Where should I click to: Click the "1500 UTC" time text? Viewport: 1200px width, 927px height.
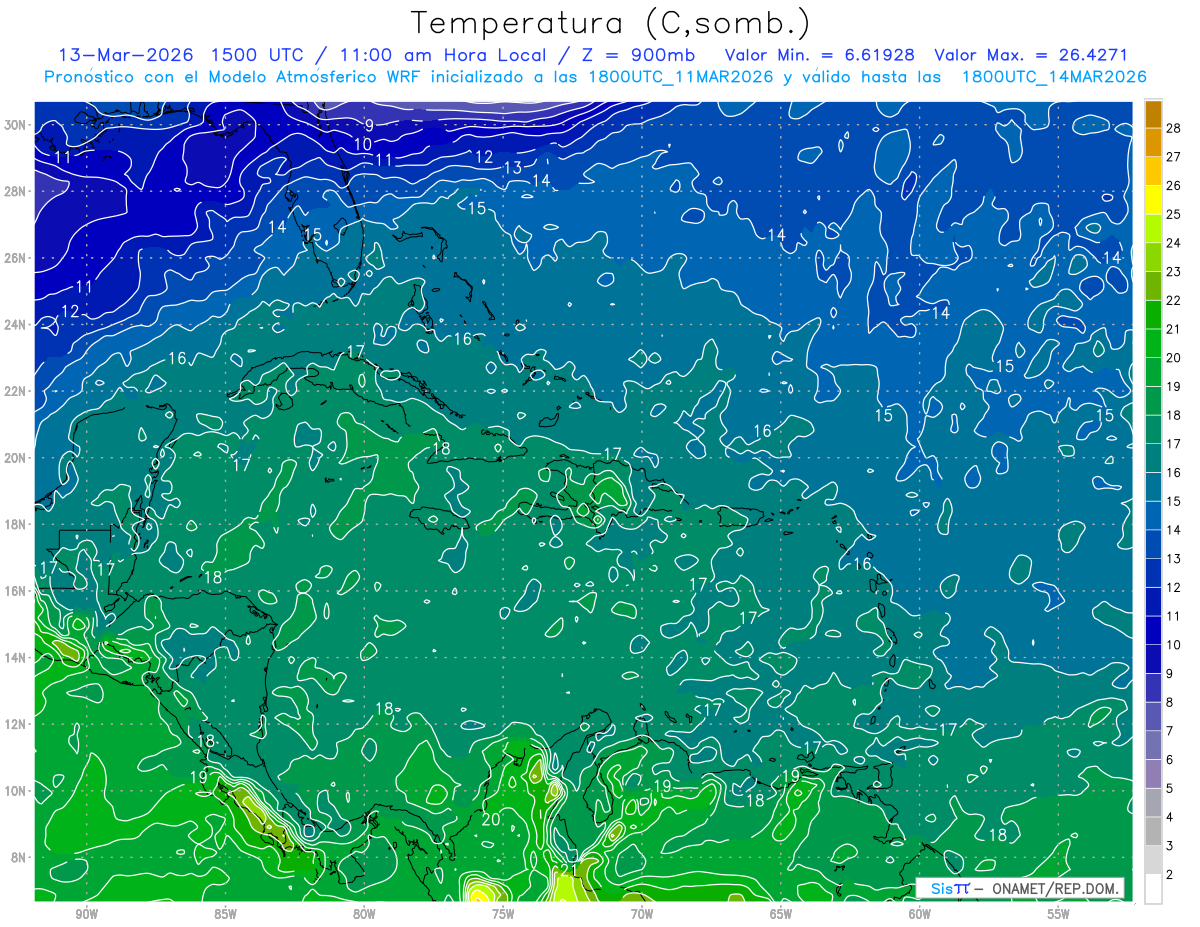[x=259, y=55]
